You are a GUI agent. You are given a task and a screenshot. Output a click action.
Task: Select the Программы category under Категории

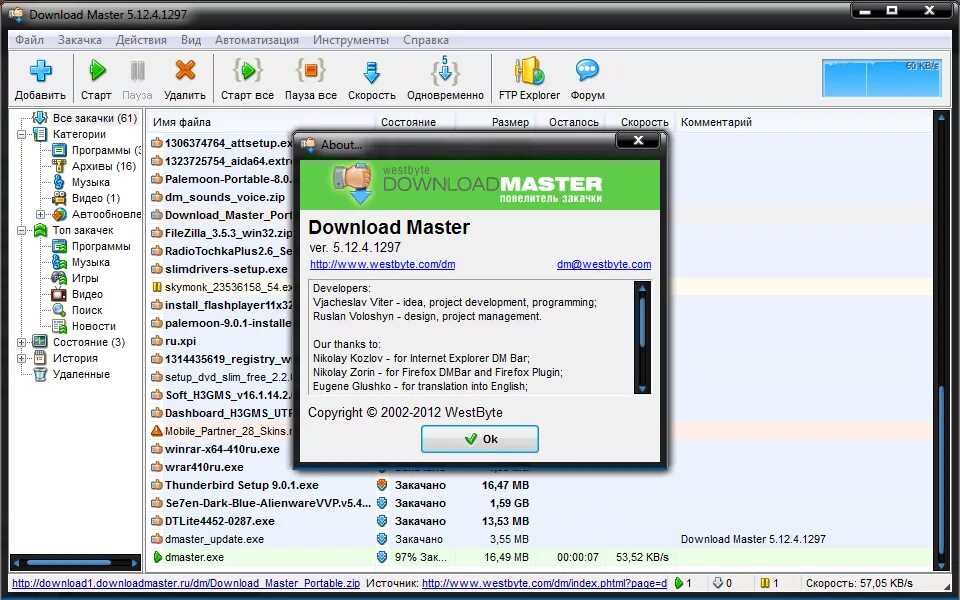click(105, 150)
